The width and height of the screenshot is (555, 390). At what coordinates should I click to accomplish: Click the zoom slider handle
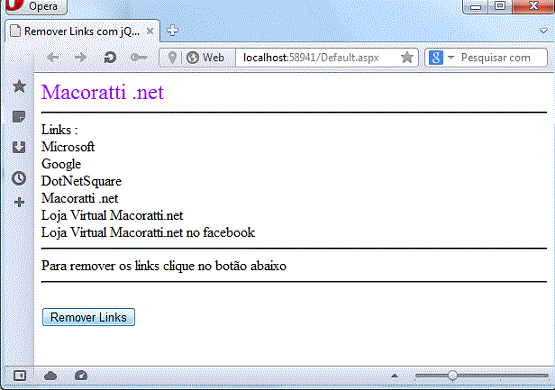tap(452, 375)
